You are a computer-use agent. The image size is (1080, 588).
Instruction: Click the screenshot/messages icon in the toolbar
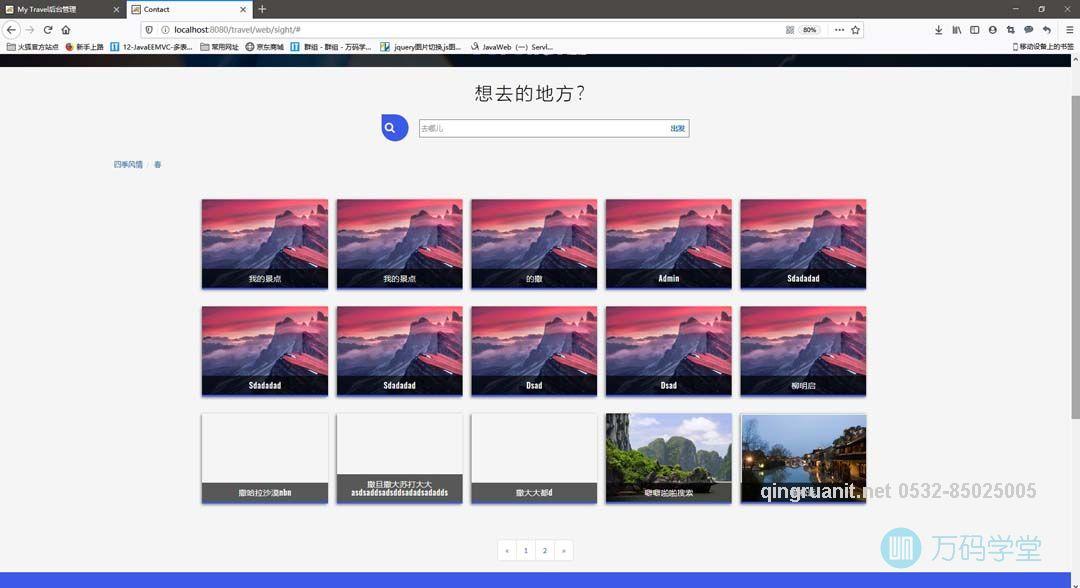point(1028,29)
